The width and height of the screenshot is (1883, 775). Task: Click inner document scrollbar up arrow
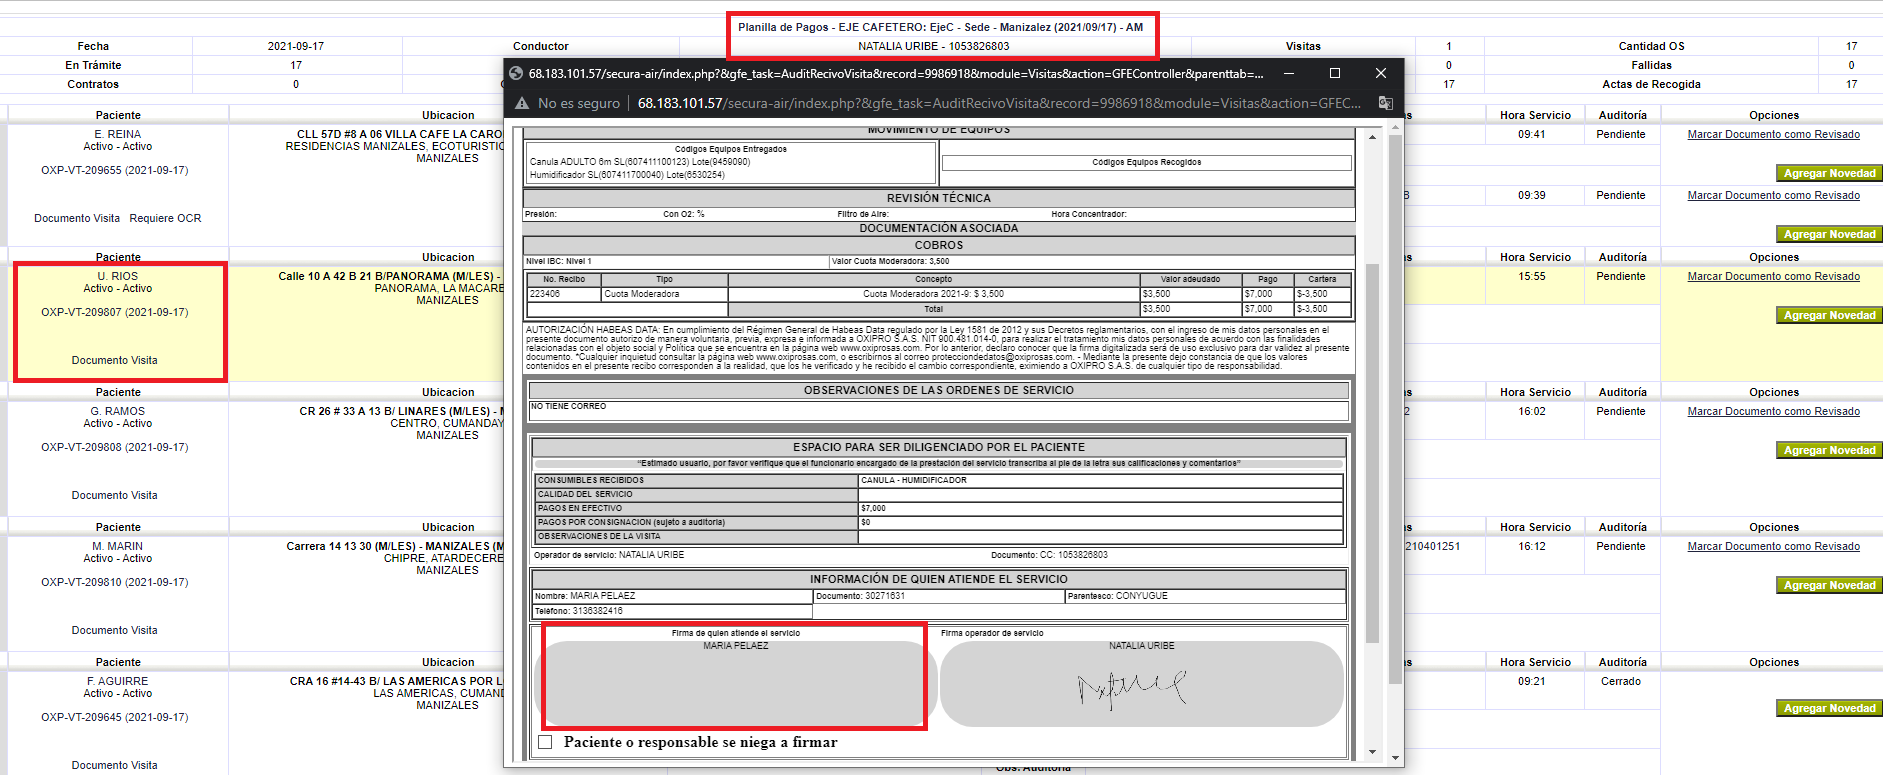click(1372, 136)
